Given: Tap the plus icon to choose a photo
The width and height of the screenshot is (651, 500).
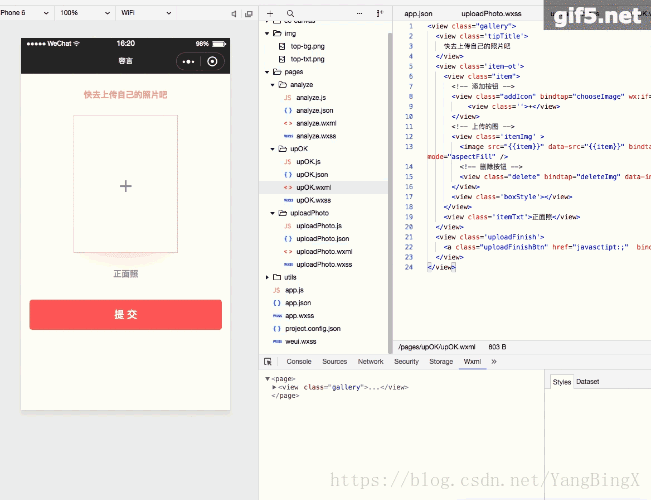Looking at the screenshot, I should (125, 186).
